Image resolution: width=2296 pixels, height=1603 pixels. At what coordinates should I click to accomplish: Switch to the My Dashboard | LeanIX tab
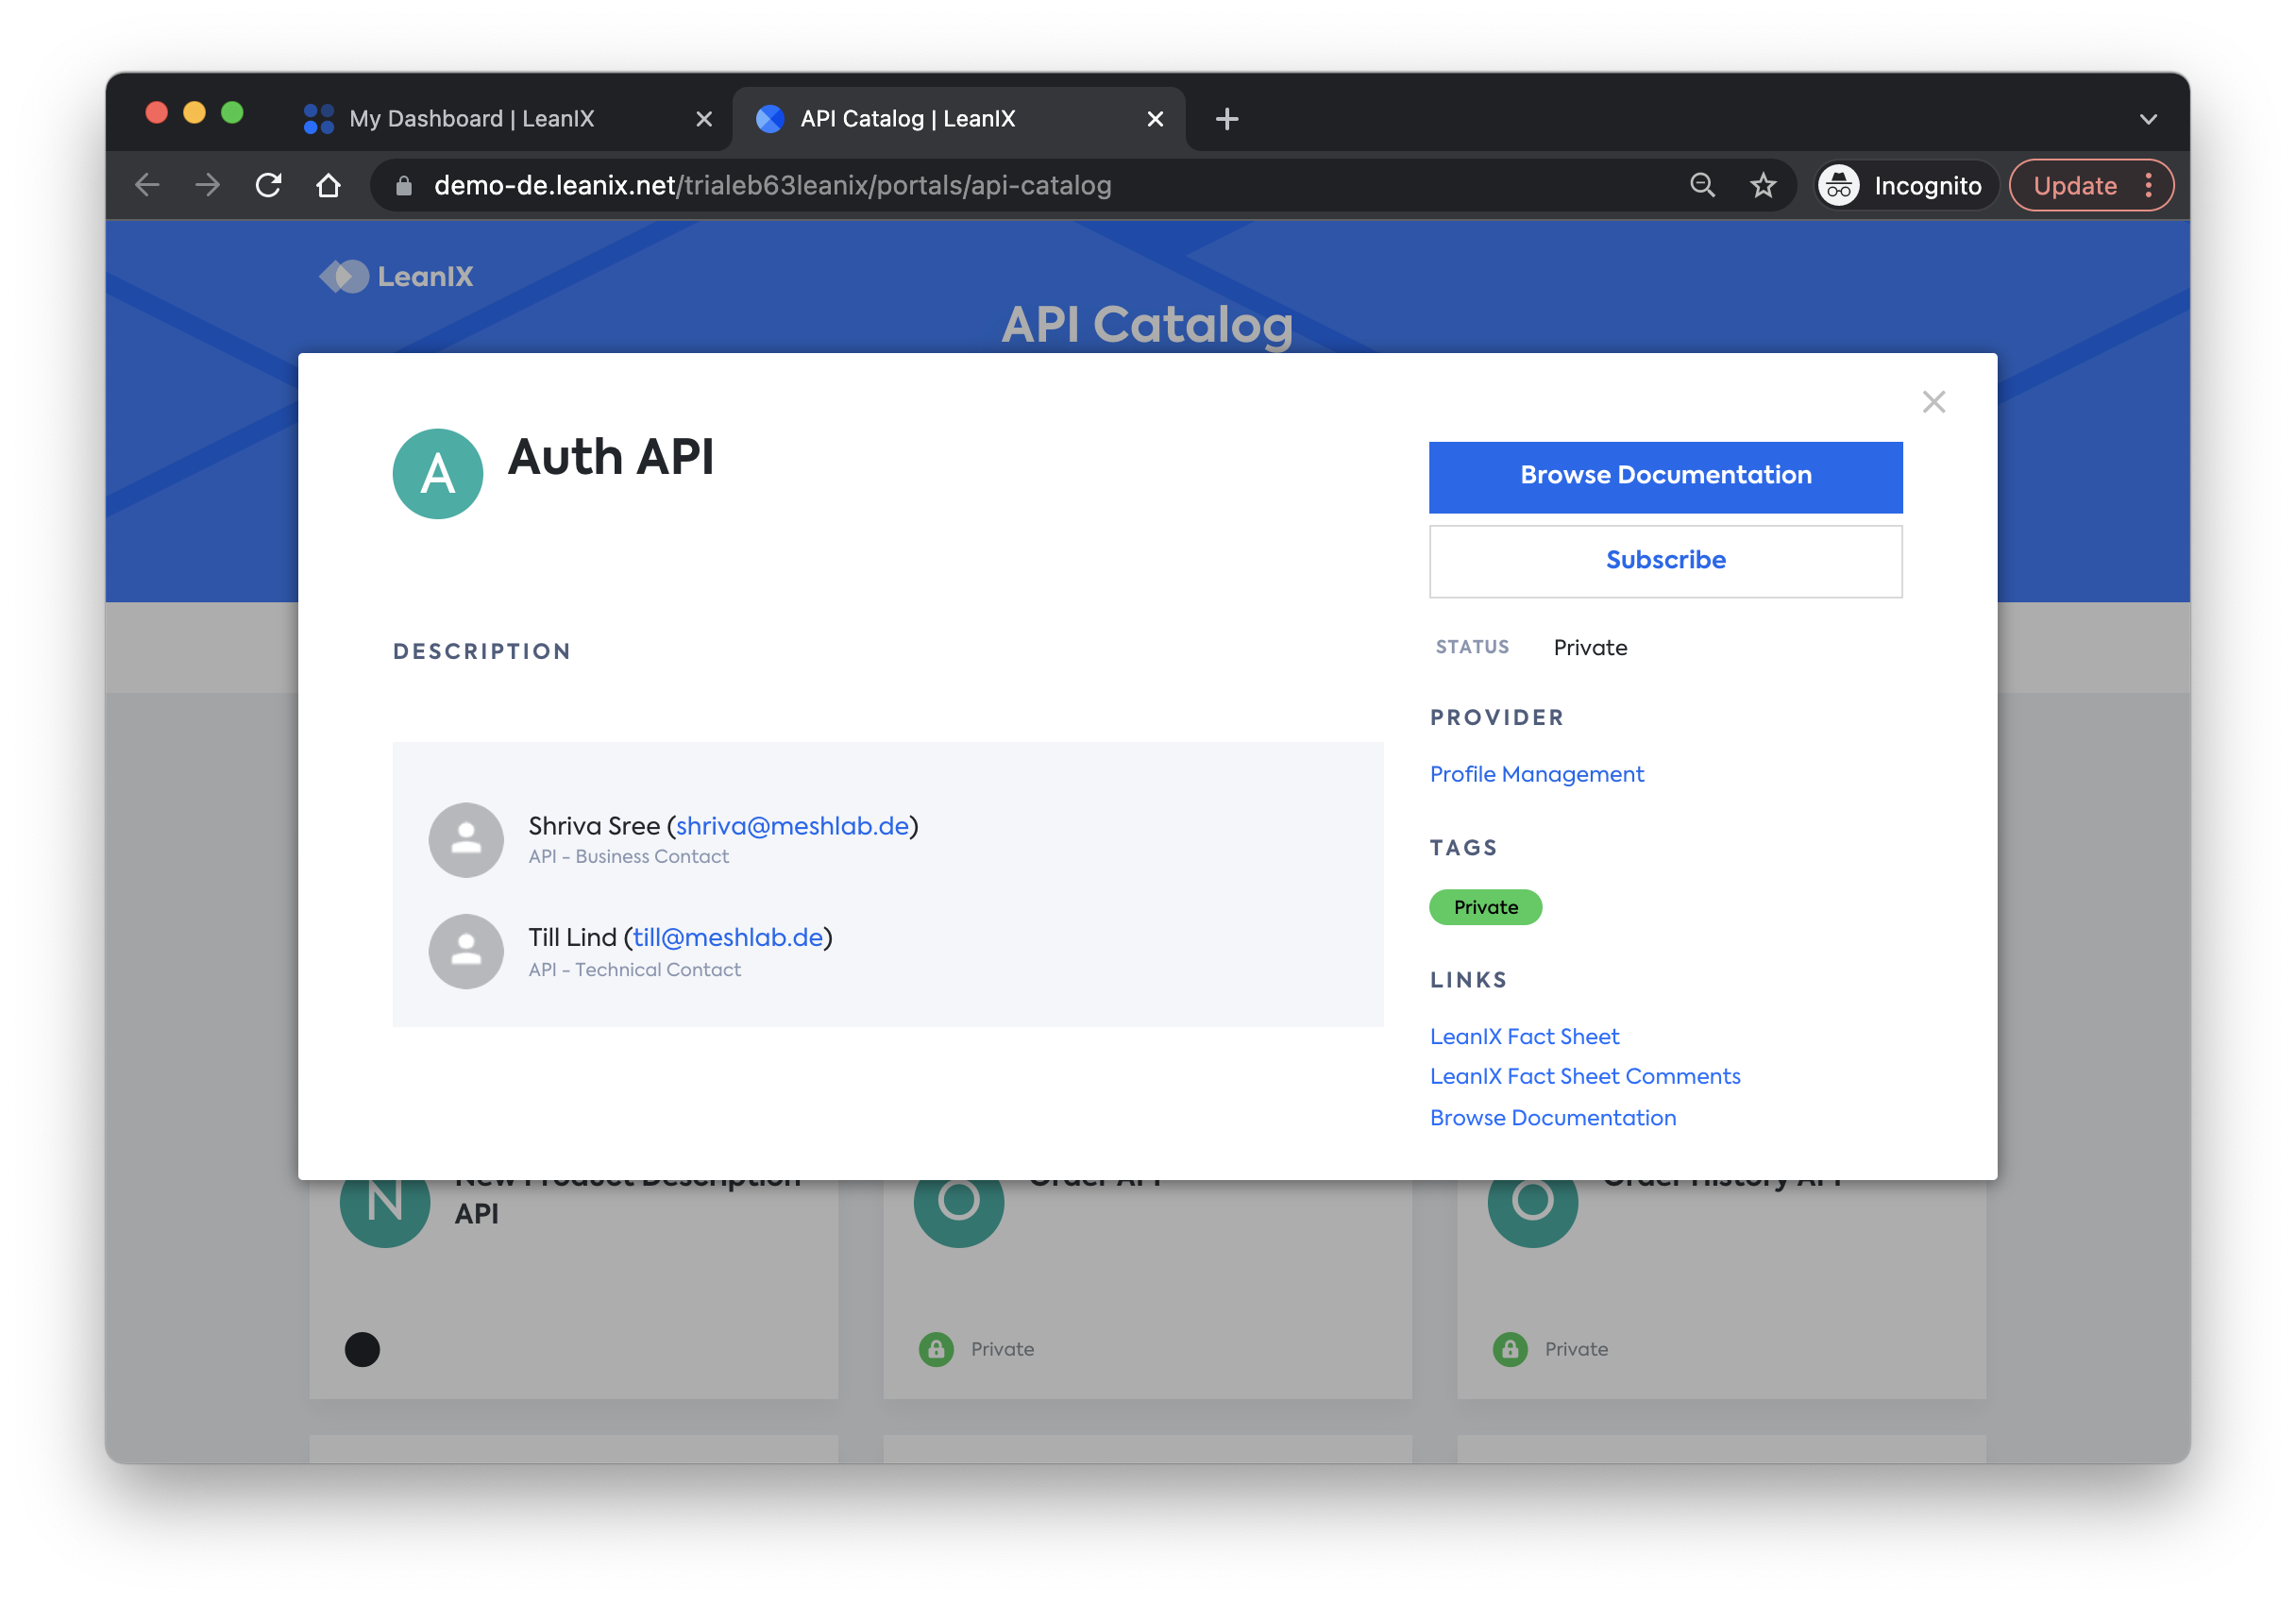472,119
